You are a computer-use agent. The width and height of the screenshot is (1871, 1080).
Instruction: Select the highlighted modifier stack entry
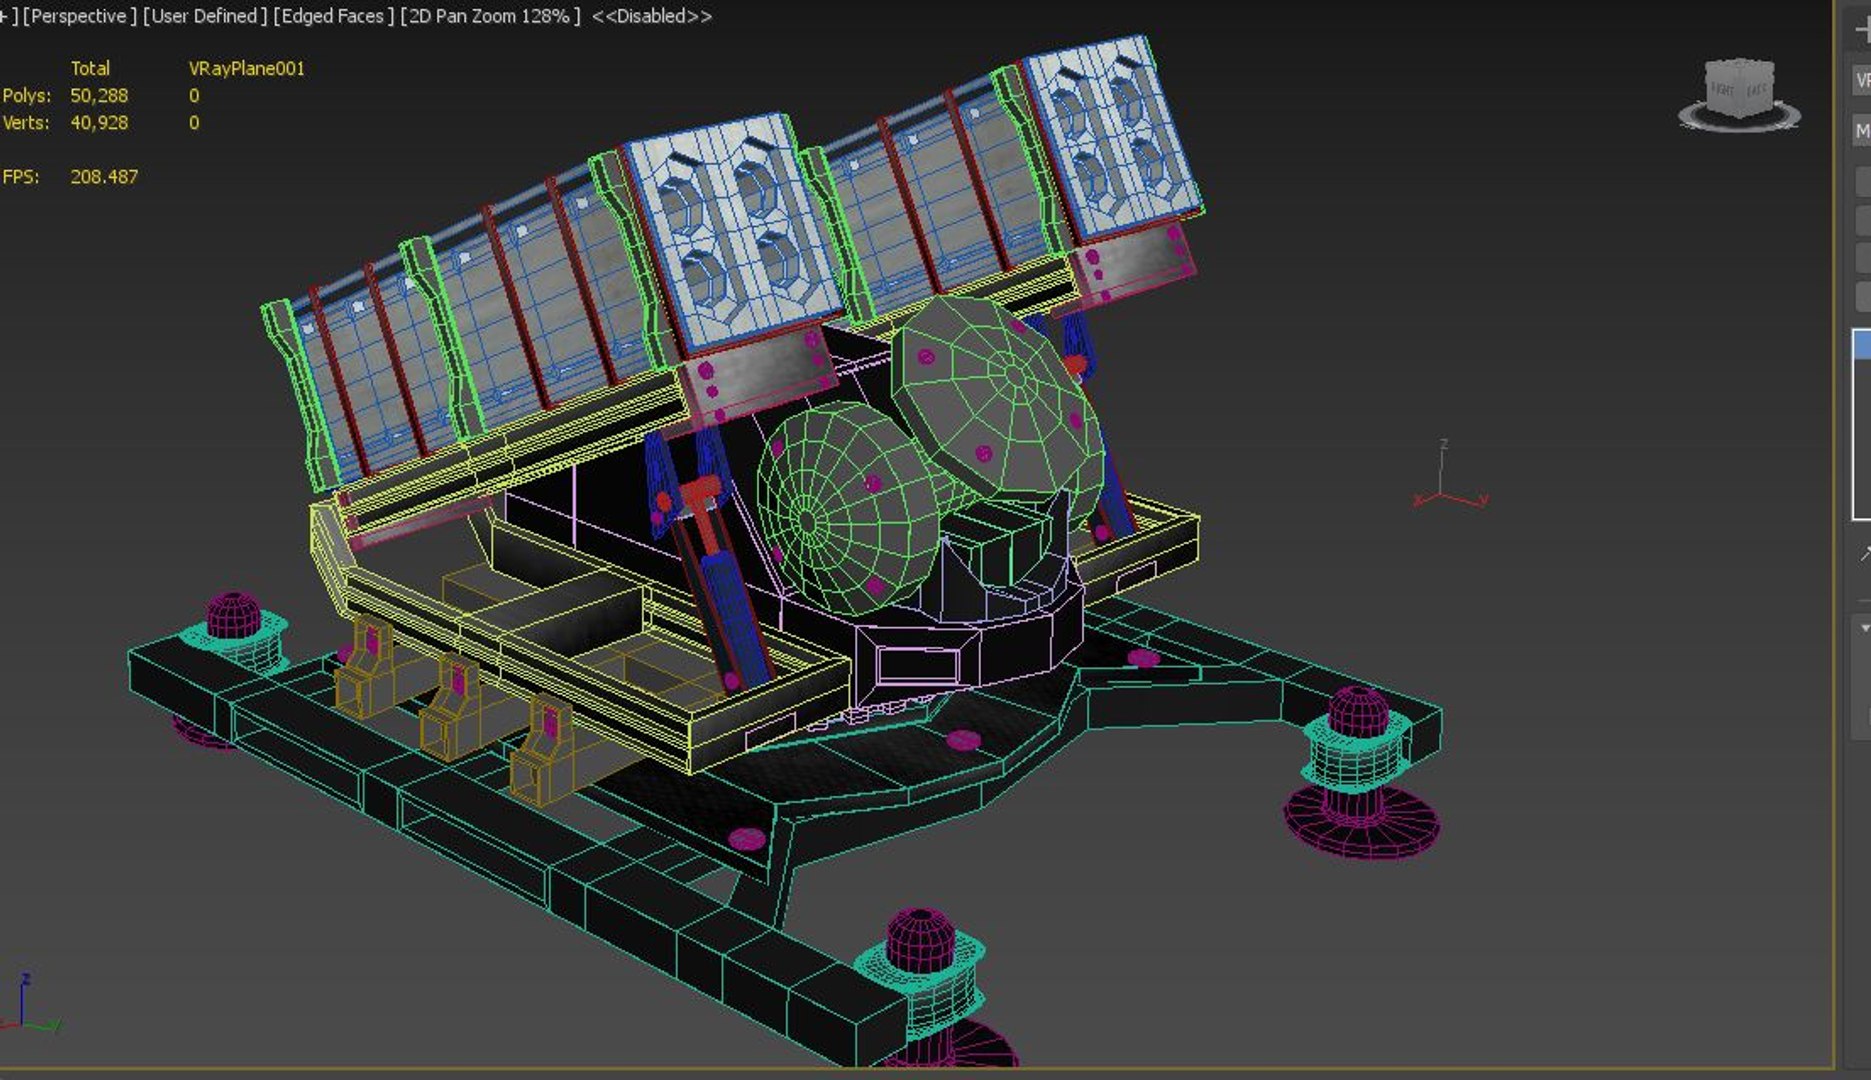[x=1862, y=345]
